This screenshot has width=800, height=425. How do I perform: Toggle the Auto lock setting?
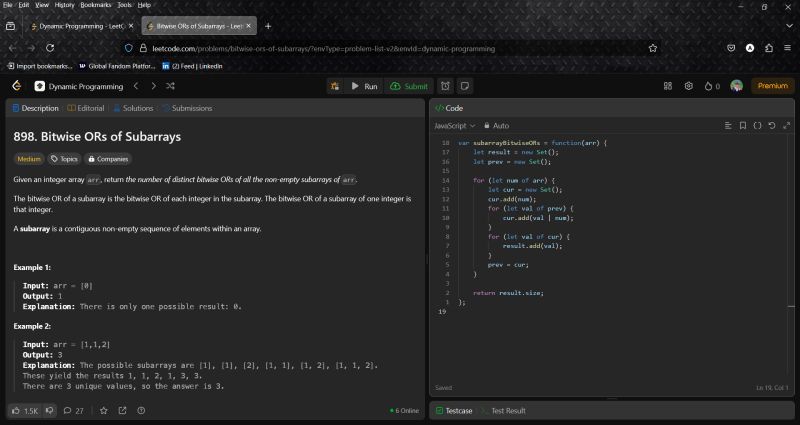(496, 126)
